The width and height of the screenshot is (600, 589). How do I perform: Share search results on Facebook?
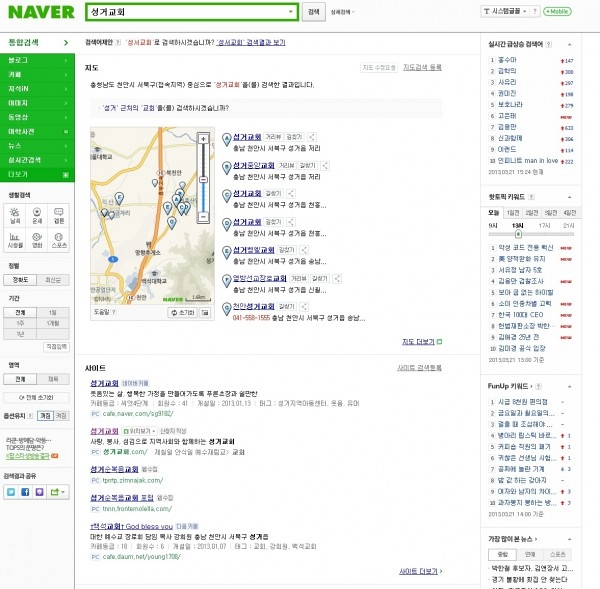point(25,492)
